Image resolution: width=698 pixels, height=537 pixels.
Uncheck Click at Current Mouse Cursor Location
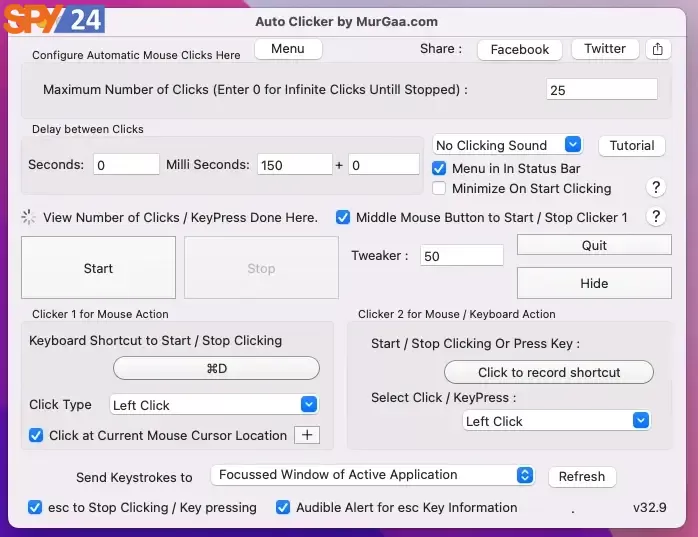coord(36,435)
